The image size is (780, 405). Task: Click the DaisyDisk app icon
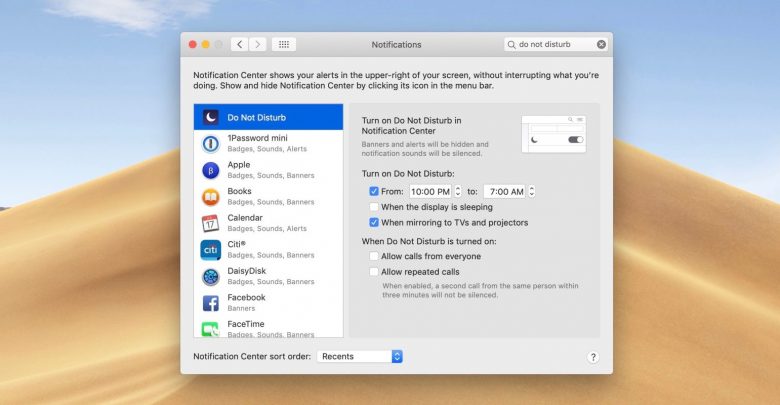pyautogui.click(x=211, y=277)
